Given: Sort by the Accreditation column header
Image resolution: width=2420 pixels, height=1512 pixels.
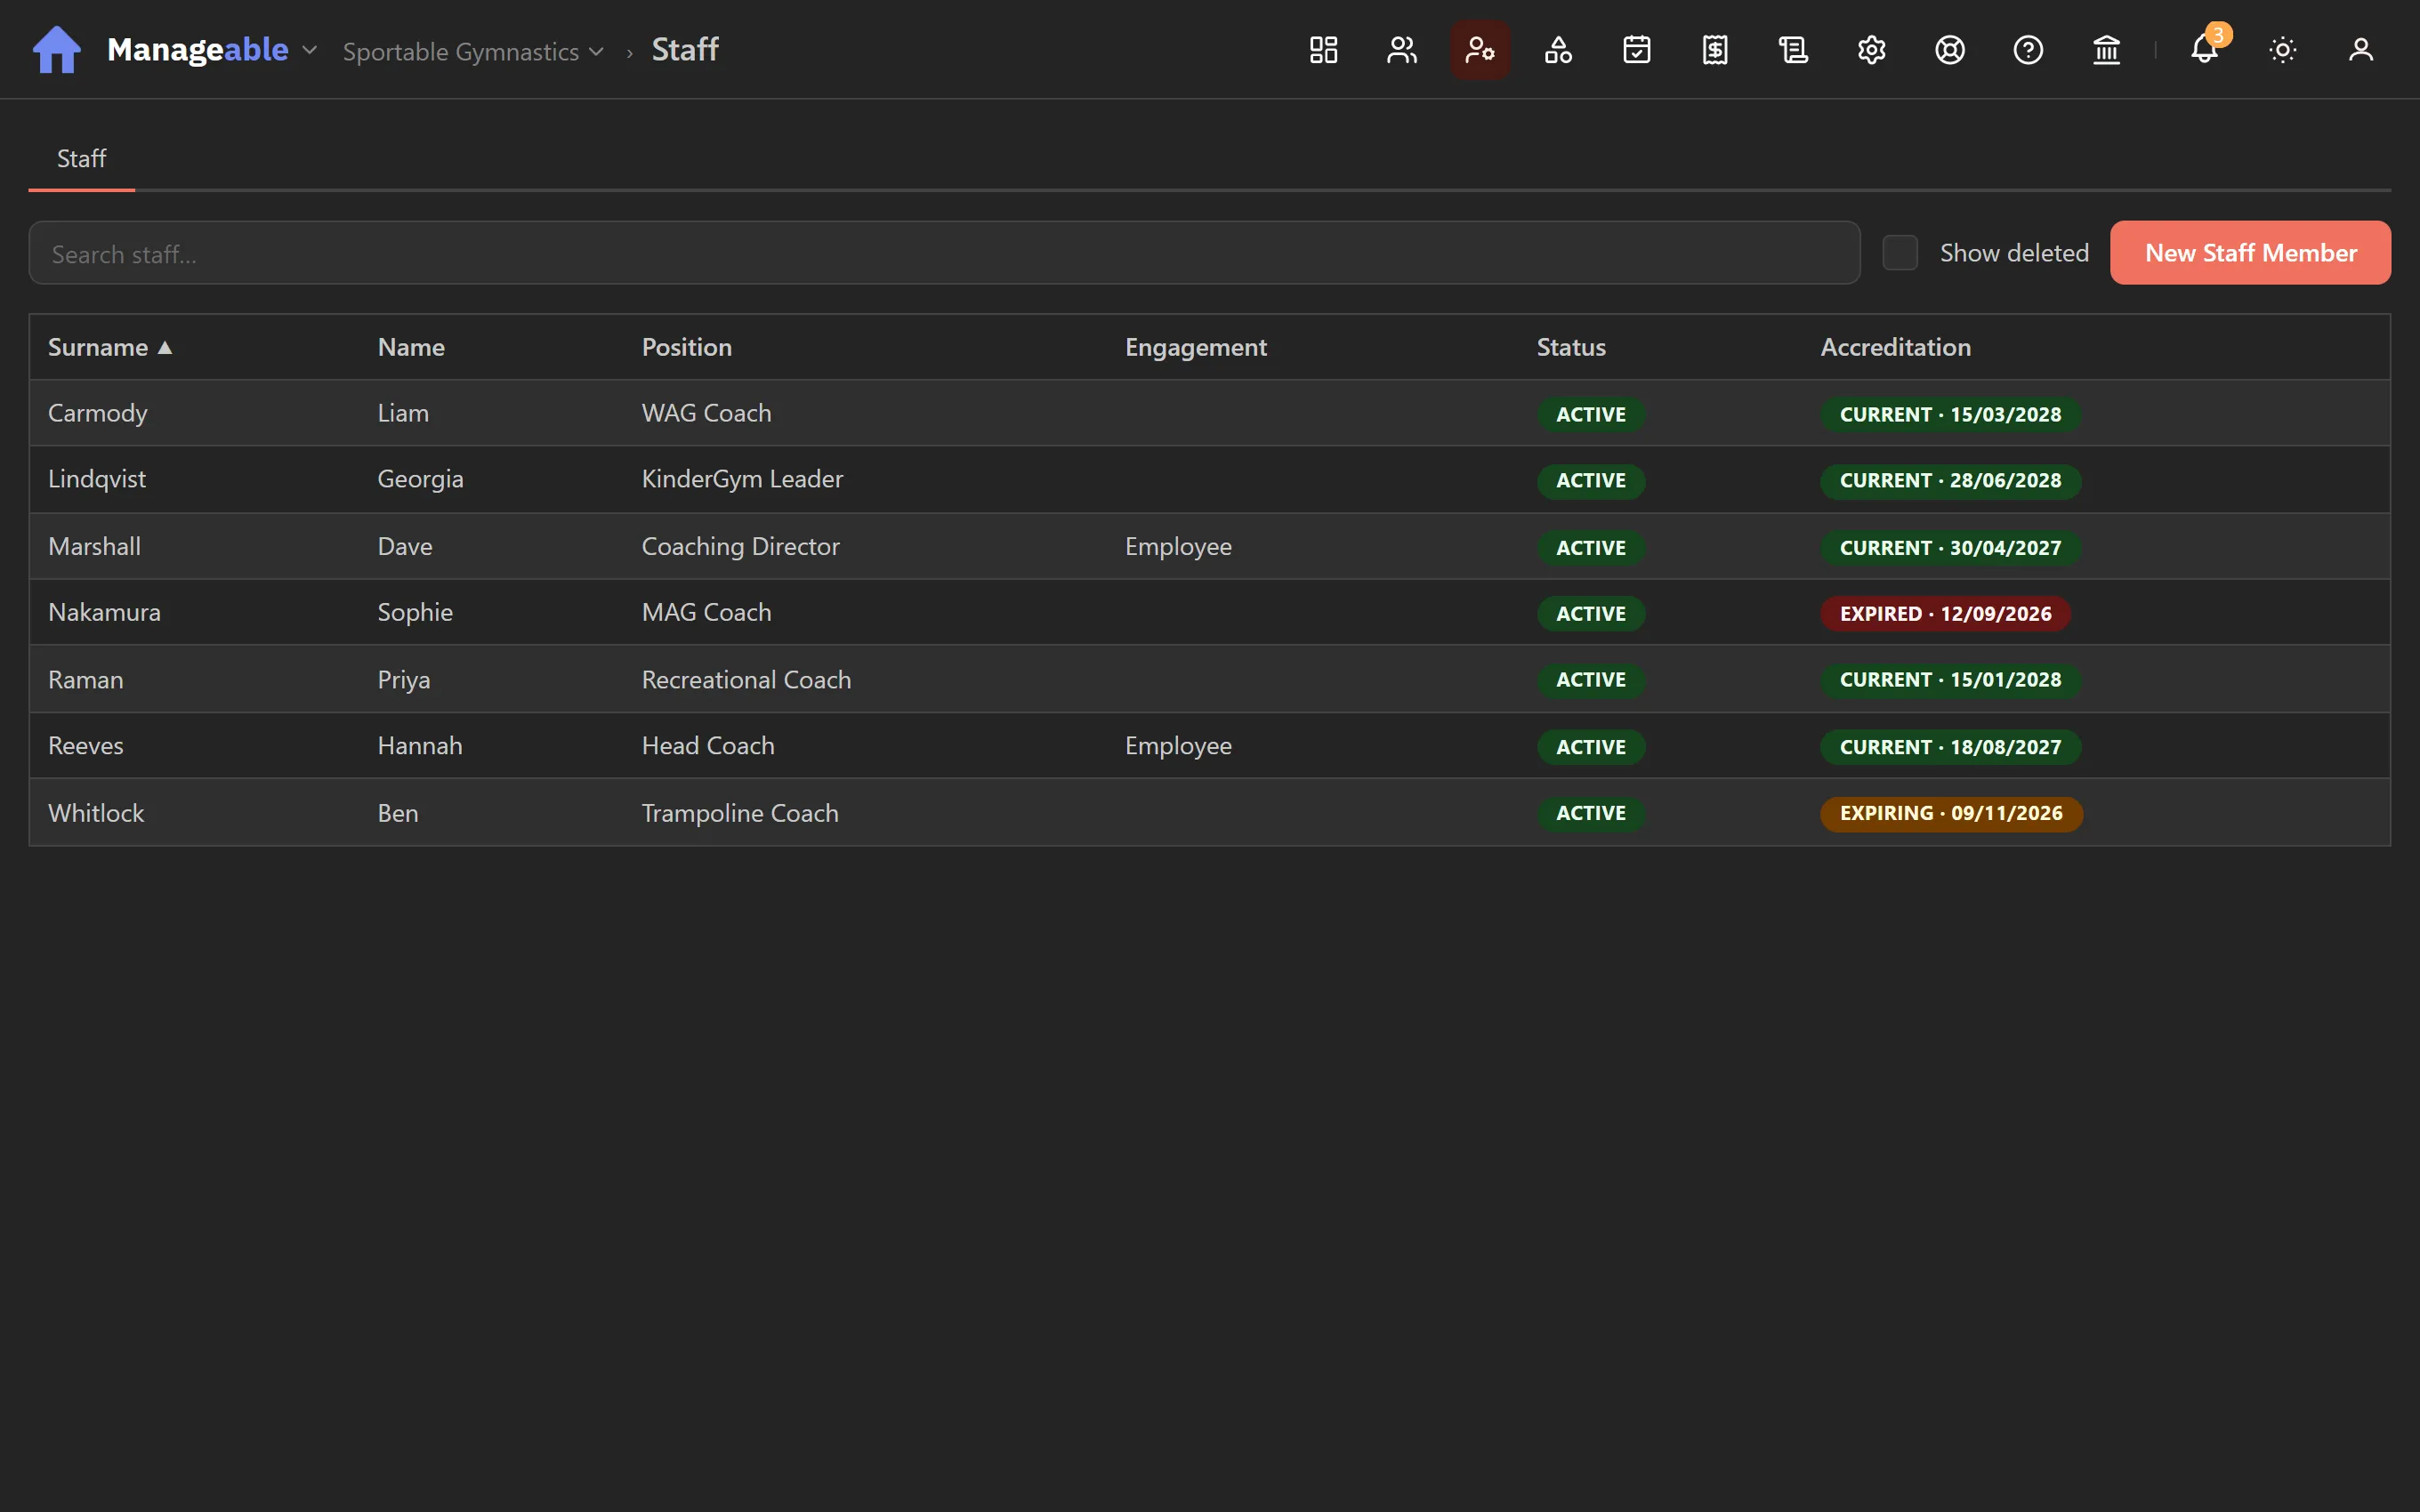Looking at the screenshot, I should pyautogui.click(x=1896, y=347).
